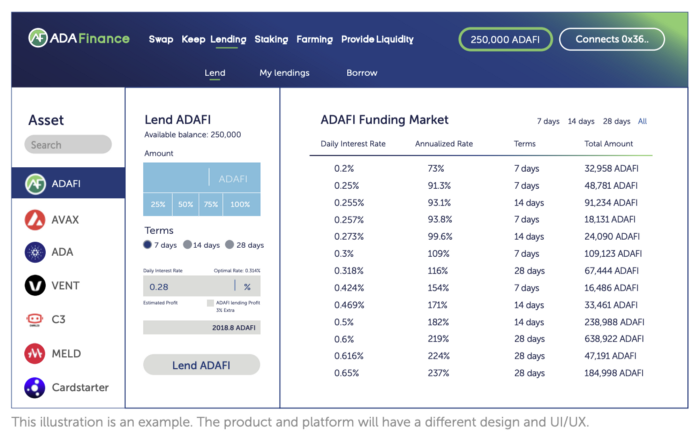Switch to the My lendings tab
700x437 pixels.
[284, 73]
